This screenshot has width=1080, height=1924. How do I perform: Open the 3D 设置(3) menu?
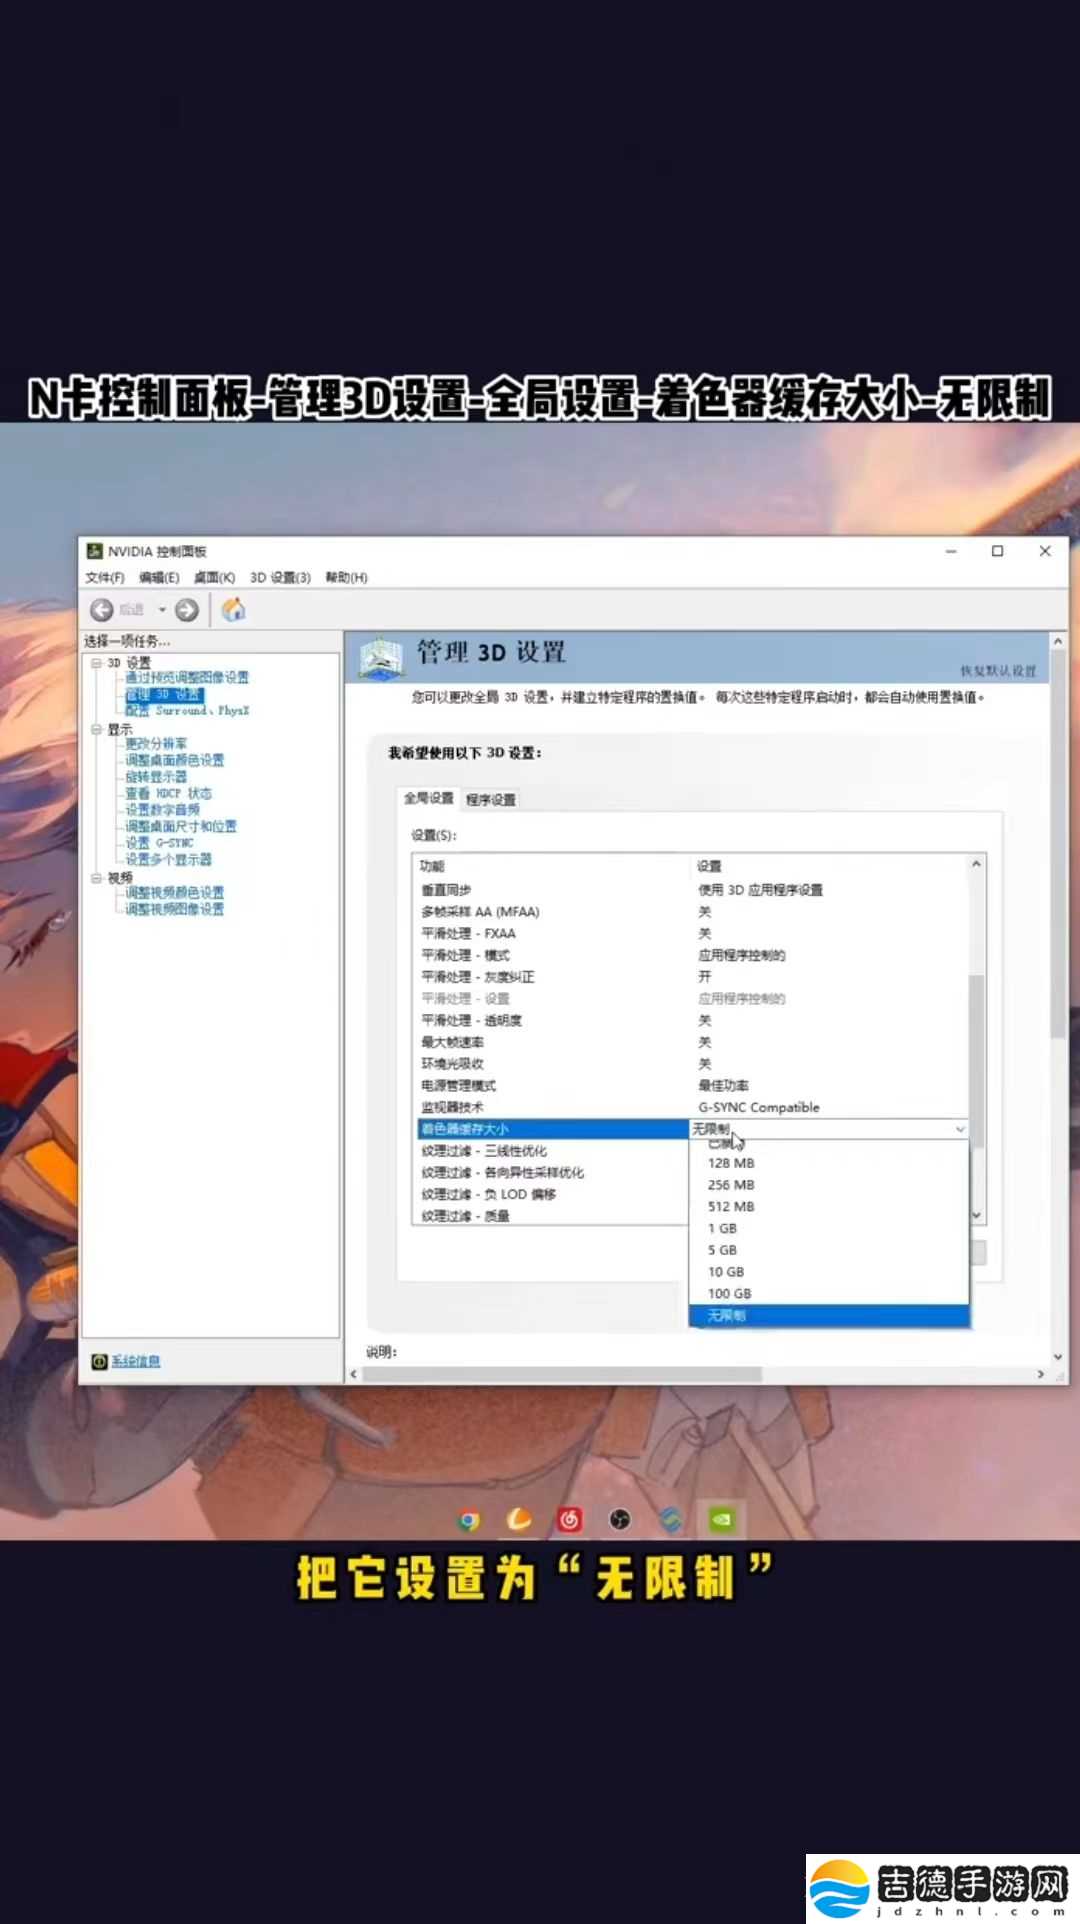pyautogui.click(x=280, y=578)
